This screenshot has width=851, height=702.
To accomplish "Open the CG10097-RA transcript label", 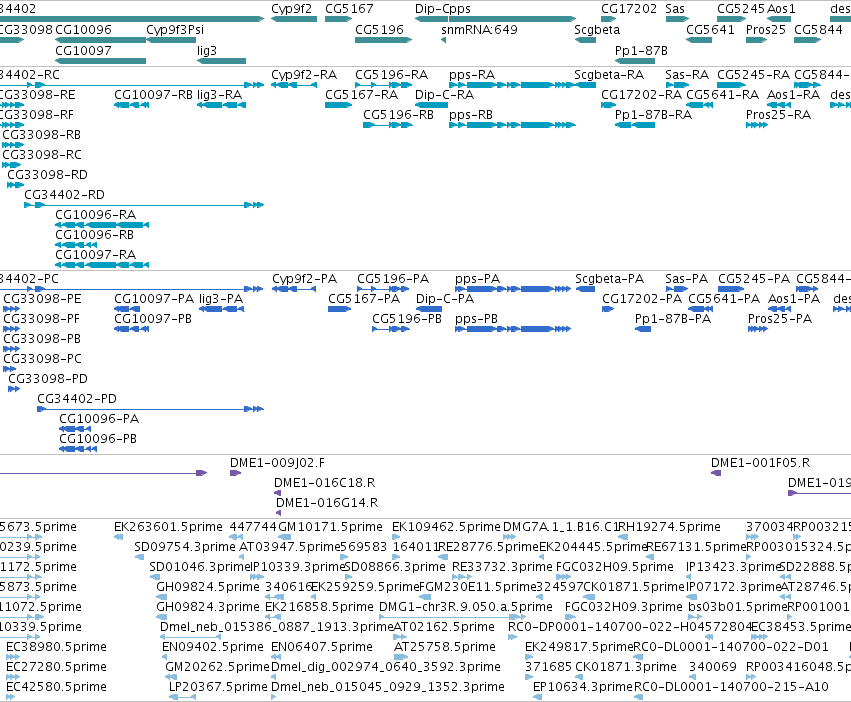I will pyautogui.click(x=96, y=255).
